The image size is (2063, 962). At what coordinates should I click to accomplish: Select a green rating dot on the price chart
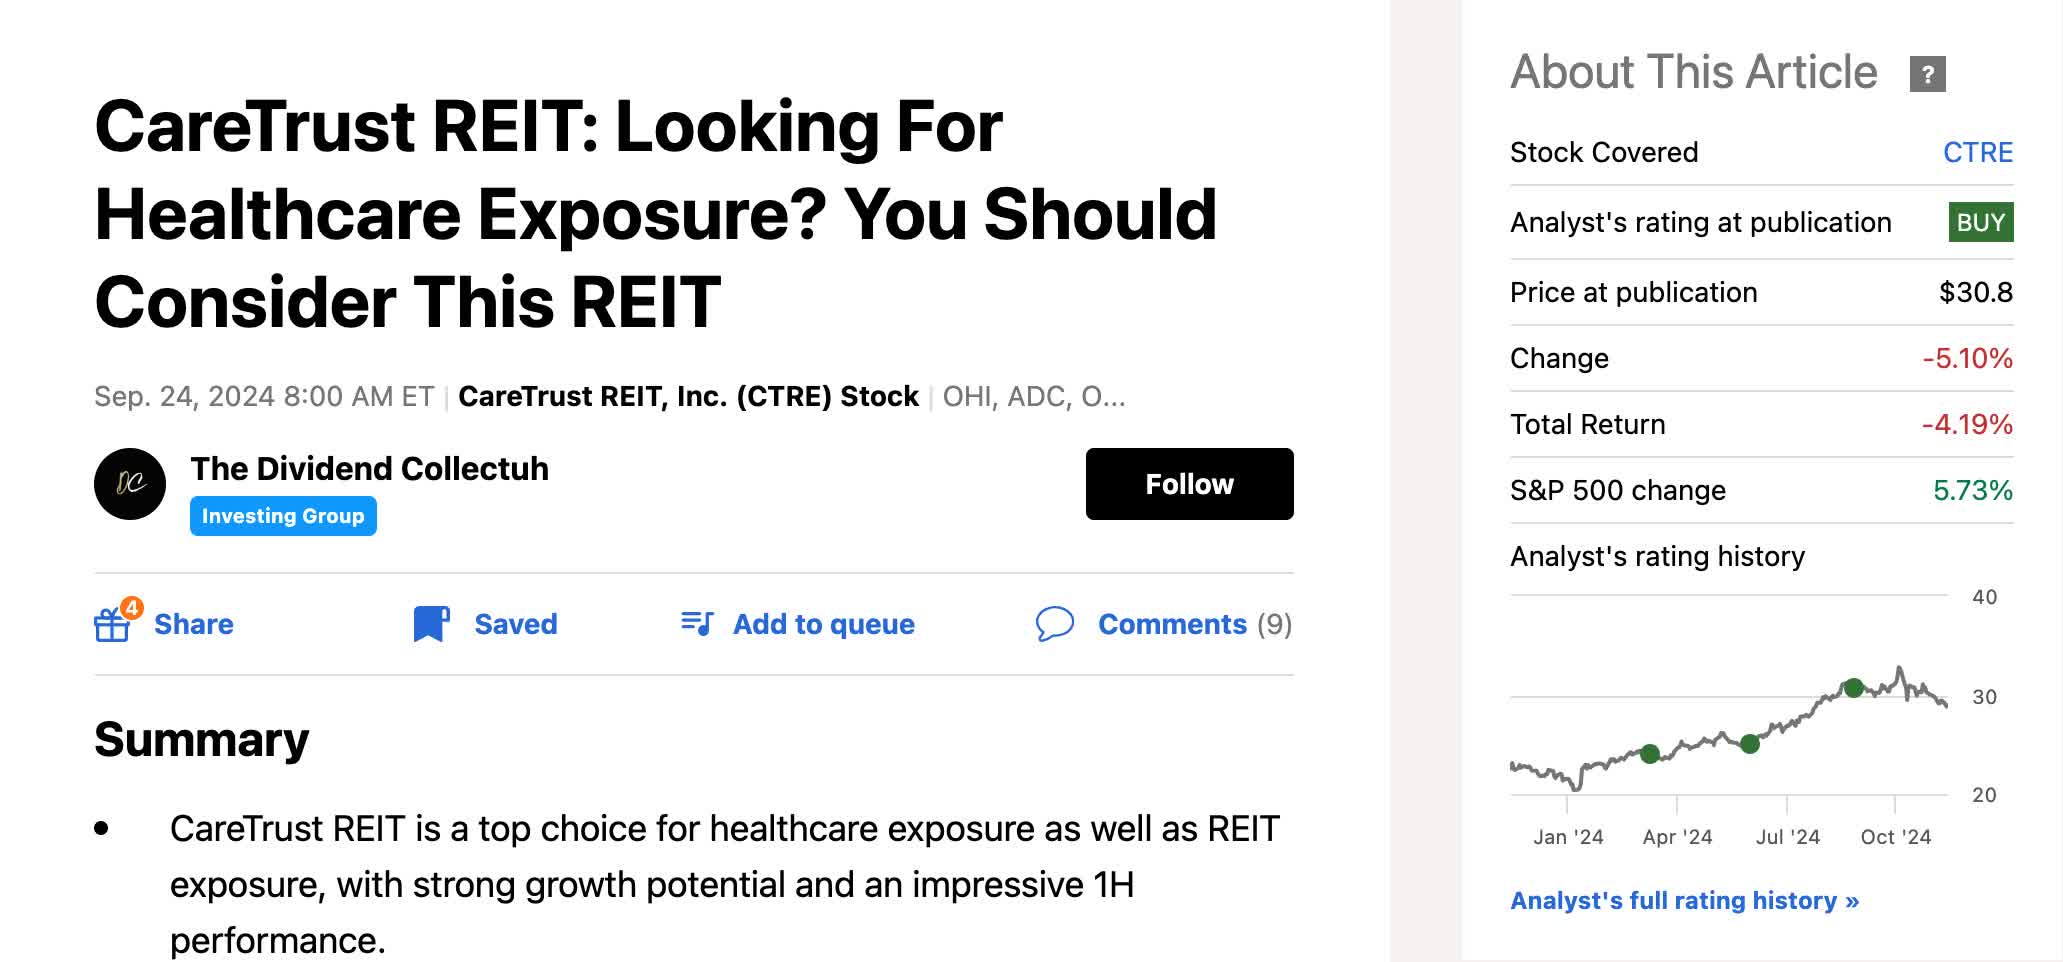(x=1852, y=687)
